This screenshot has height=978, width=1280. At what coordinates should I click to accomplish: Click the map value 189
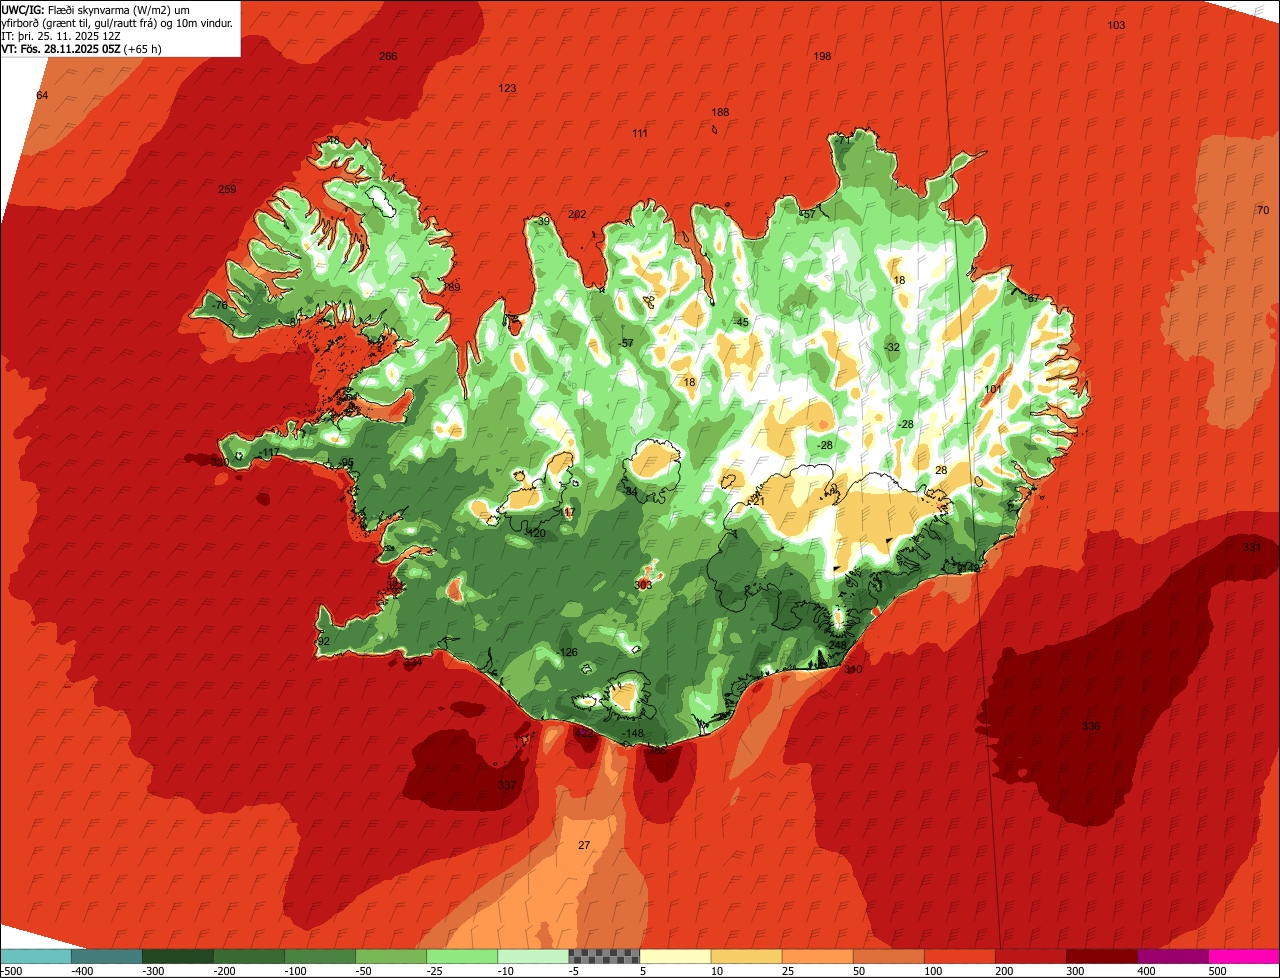[x=452, y=287]
